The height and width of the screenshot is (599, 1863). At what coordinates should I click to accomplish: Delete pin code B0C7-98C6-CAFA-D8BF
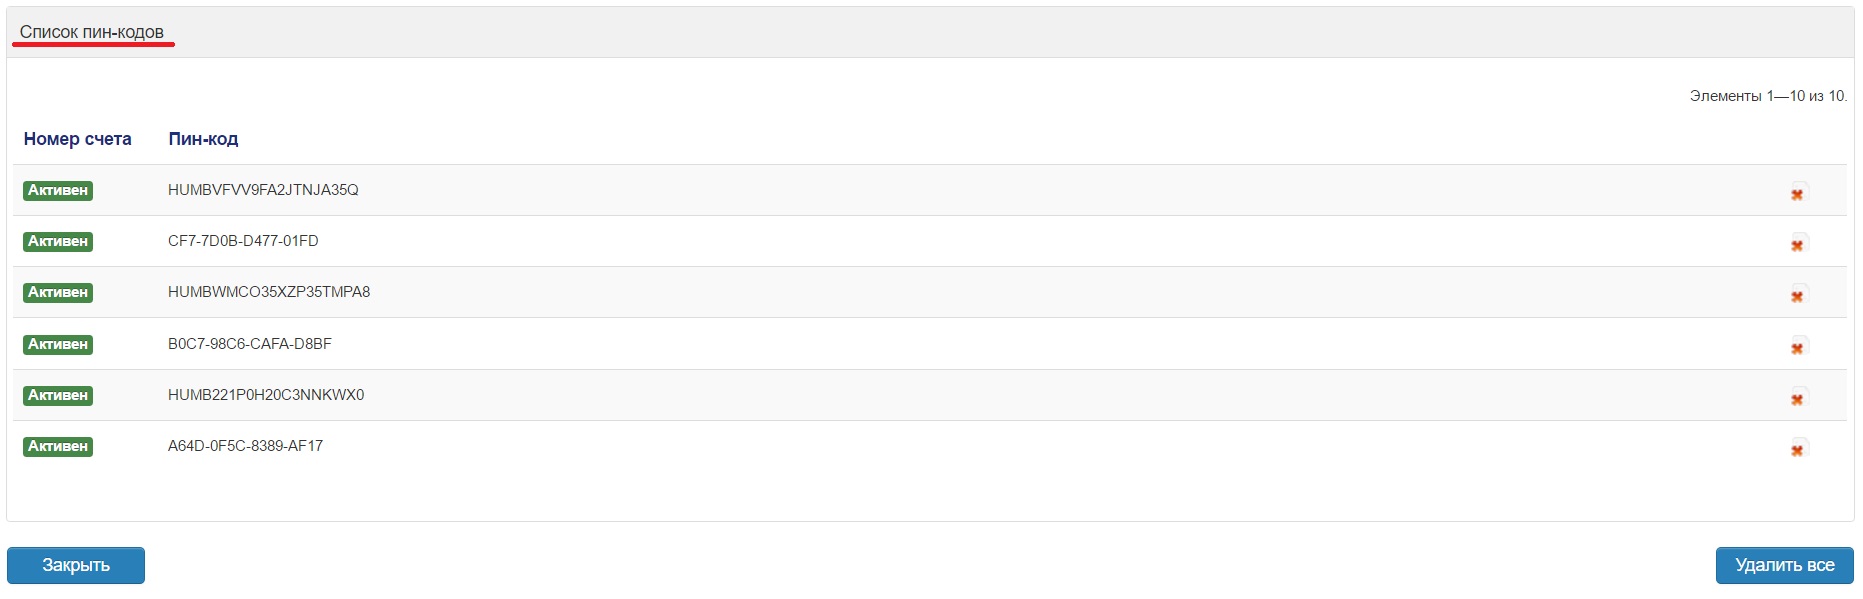pyautogui.click(x=1798, y=347)
